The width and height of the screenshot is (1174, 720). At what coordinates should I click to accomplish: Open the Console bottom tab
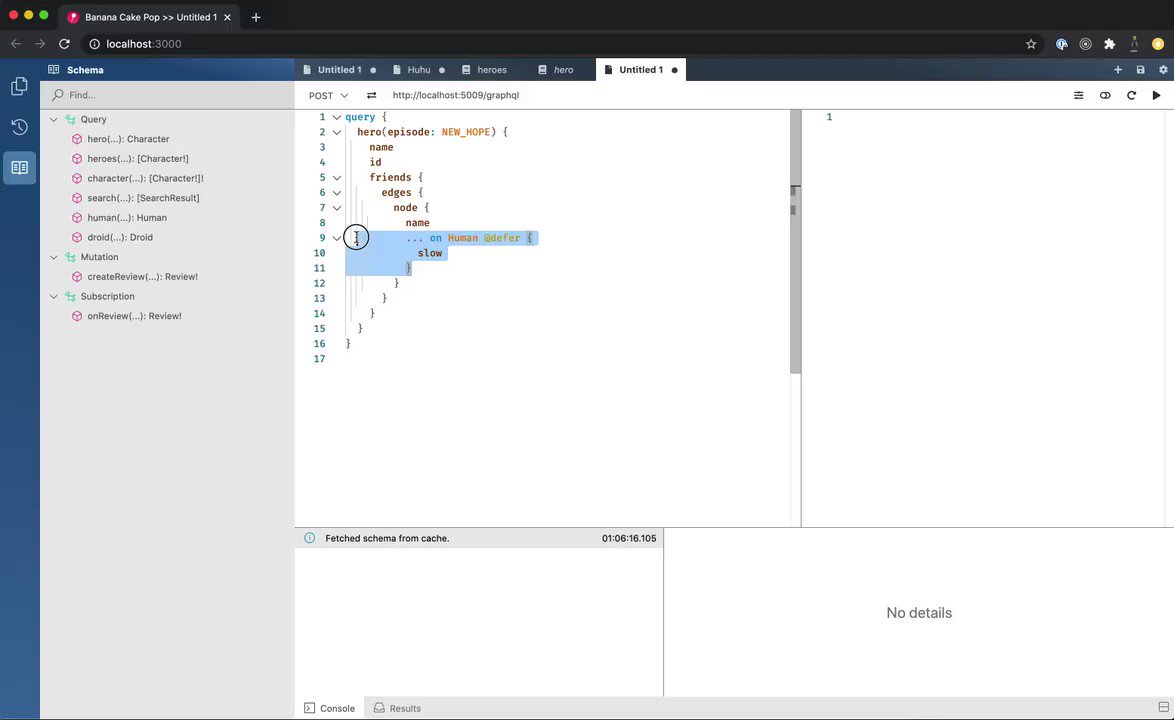[329, 708]
